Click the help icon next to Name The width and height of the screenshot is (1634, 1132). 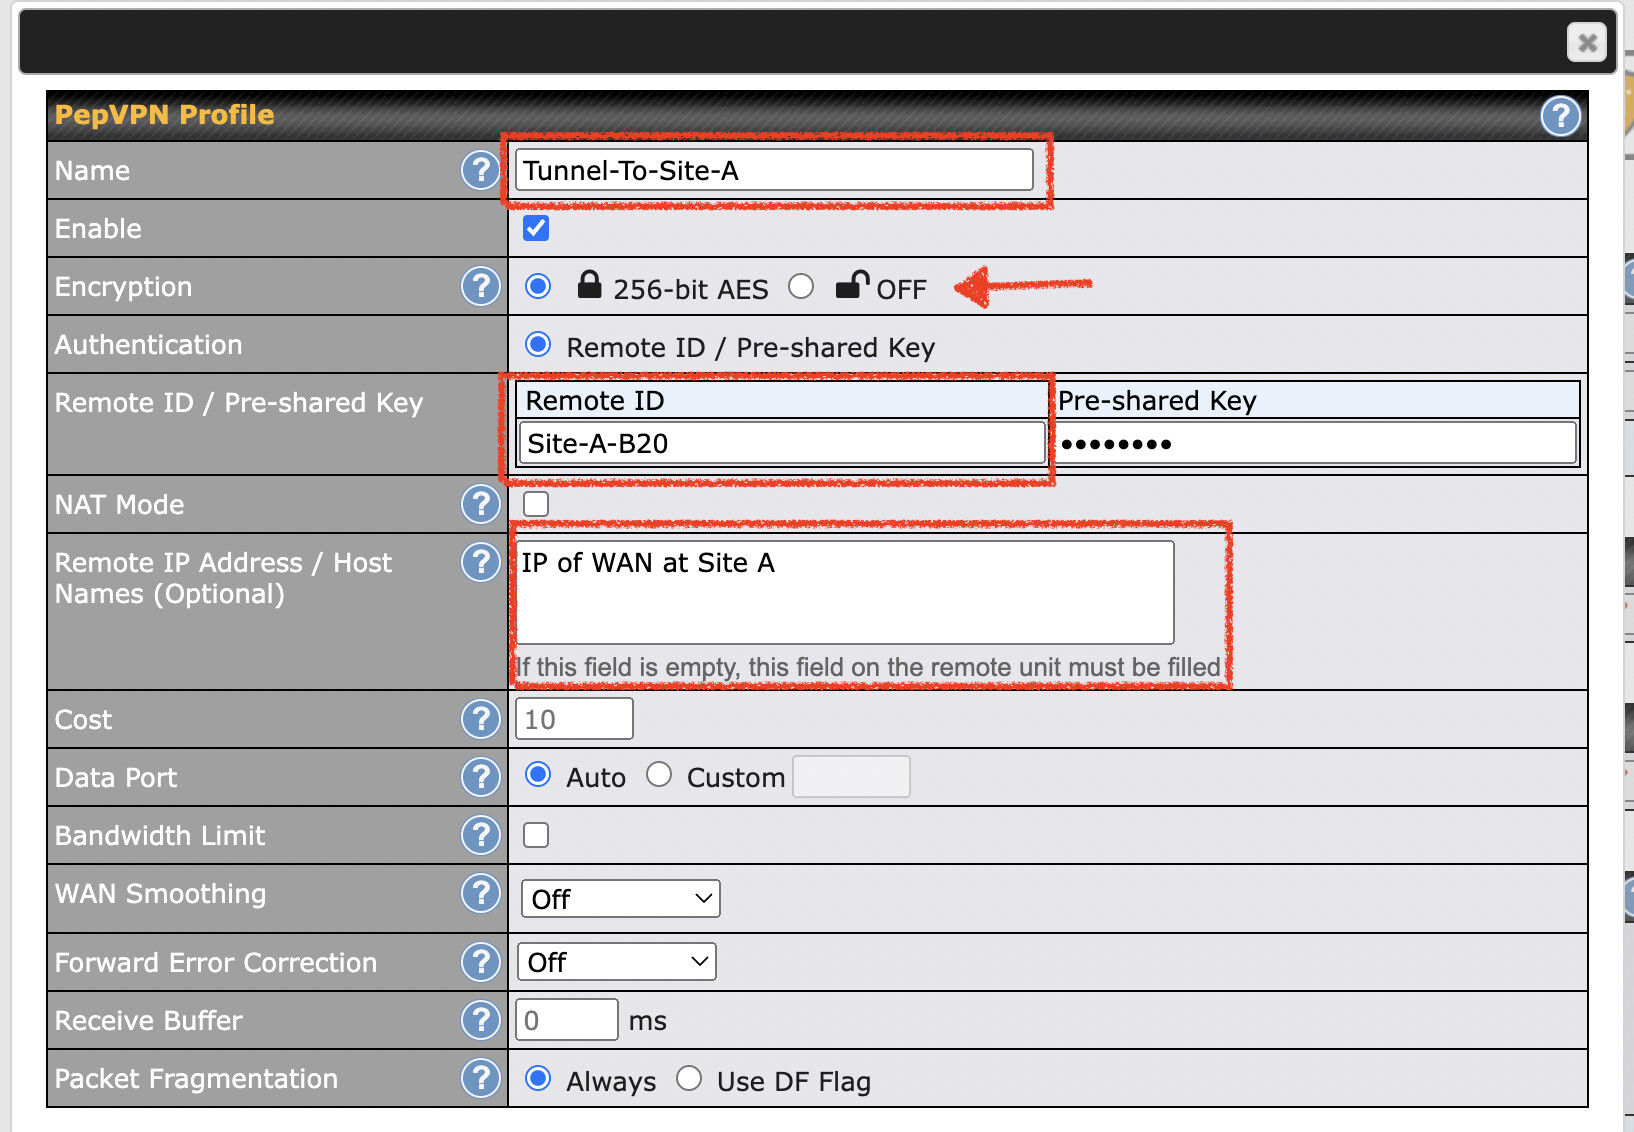(480, 170)
